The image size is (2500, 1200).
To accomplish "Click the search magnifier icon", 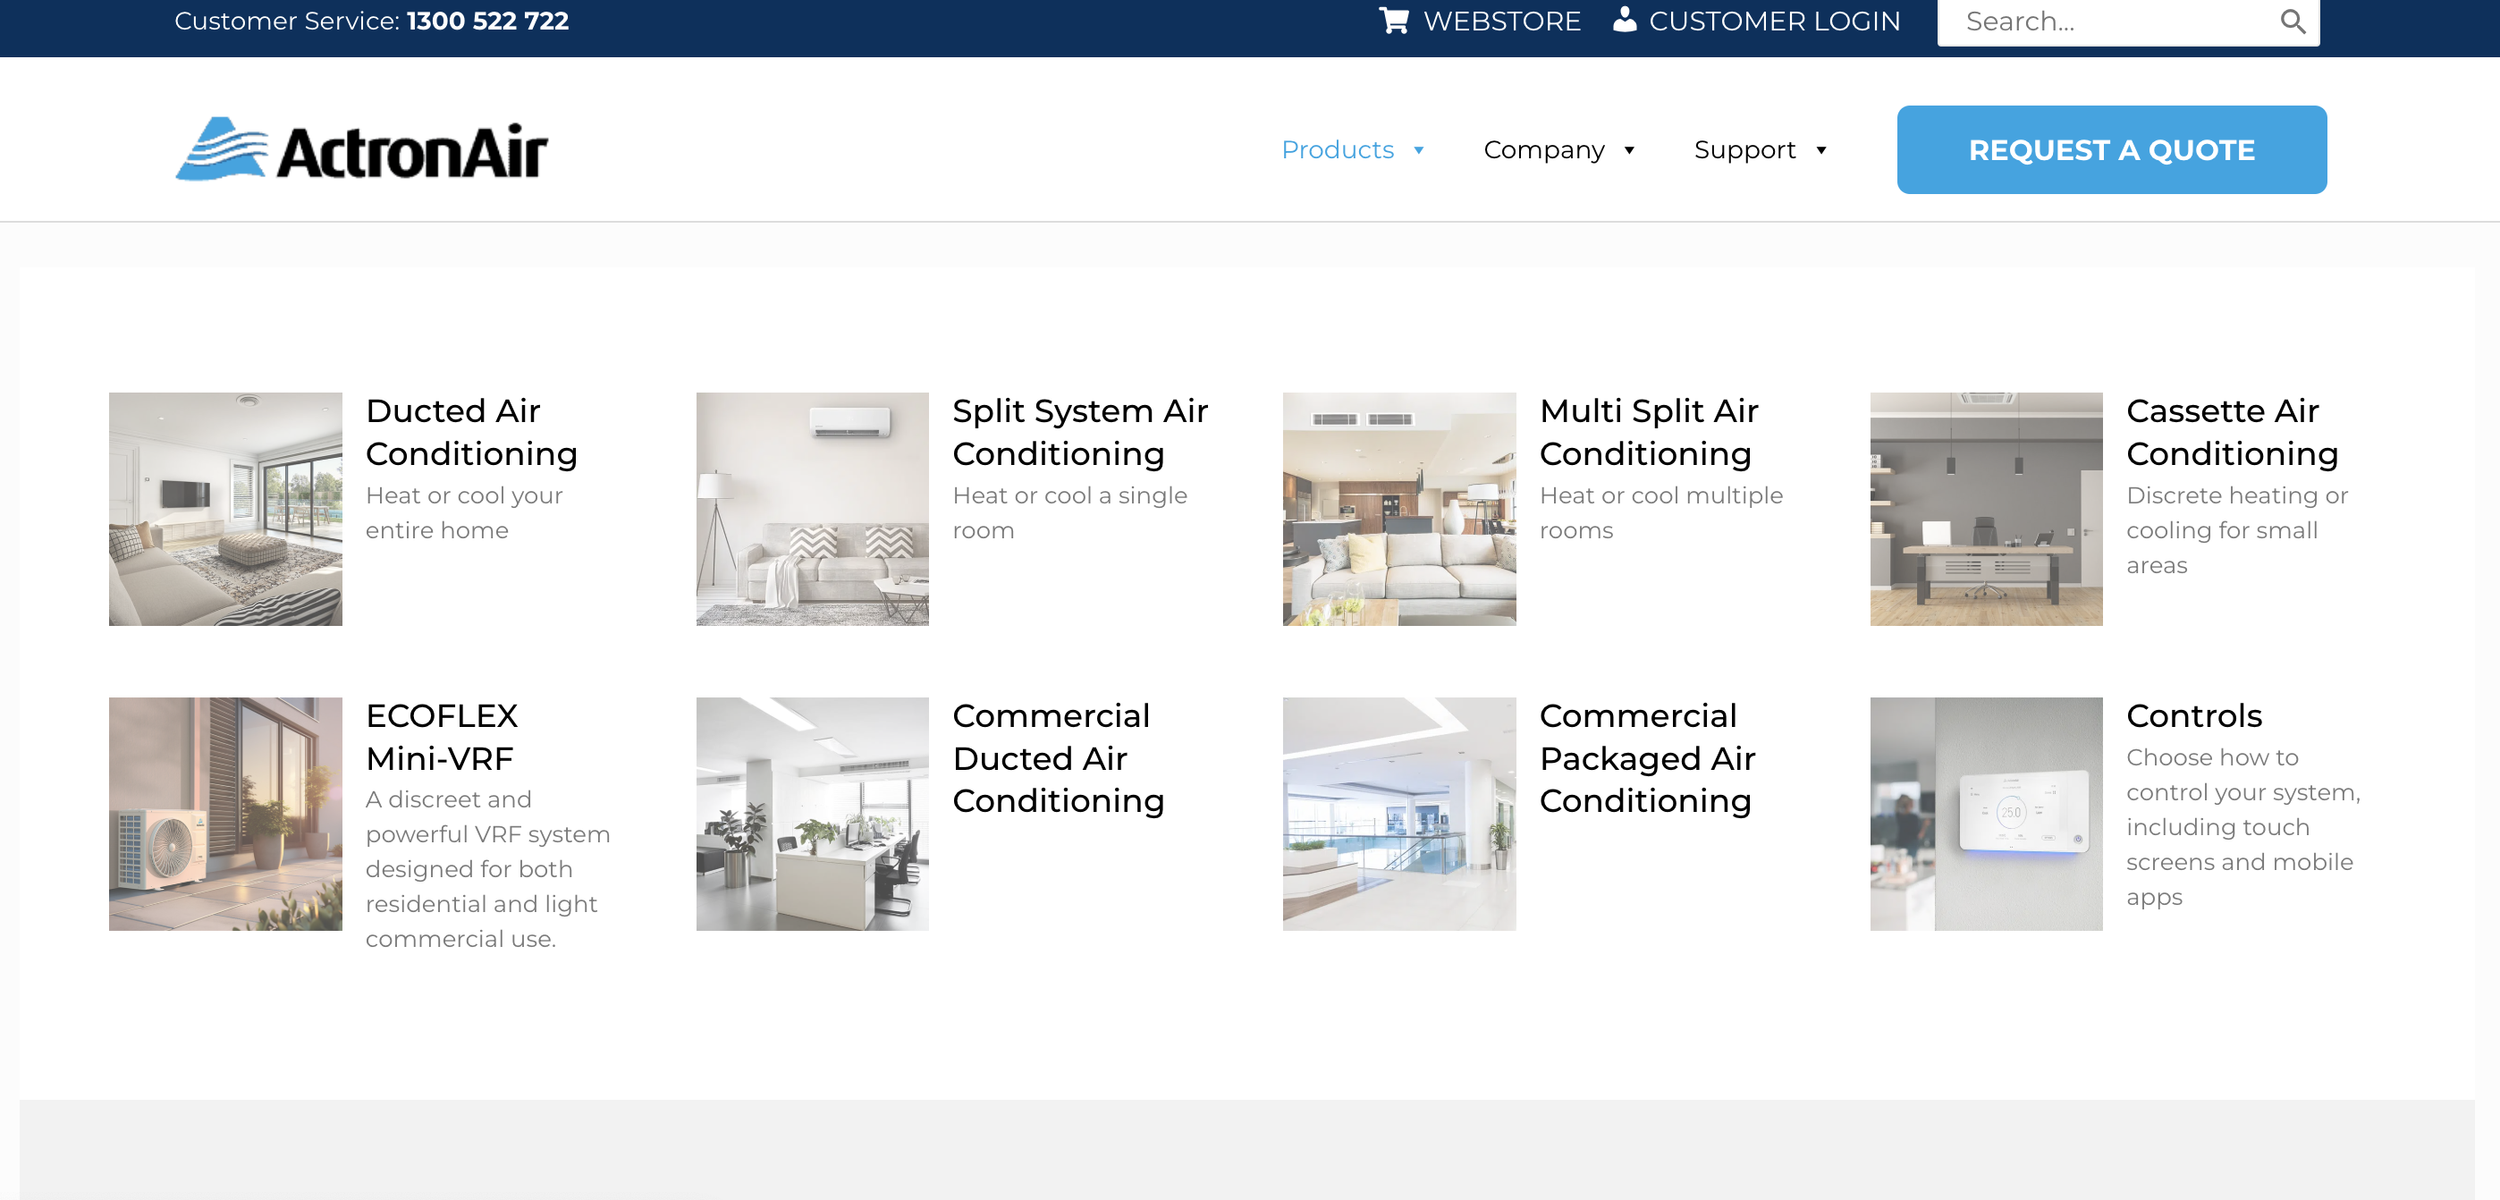I will 2292,22.
